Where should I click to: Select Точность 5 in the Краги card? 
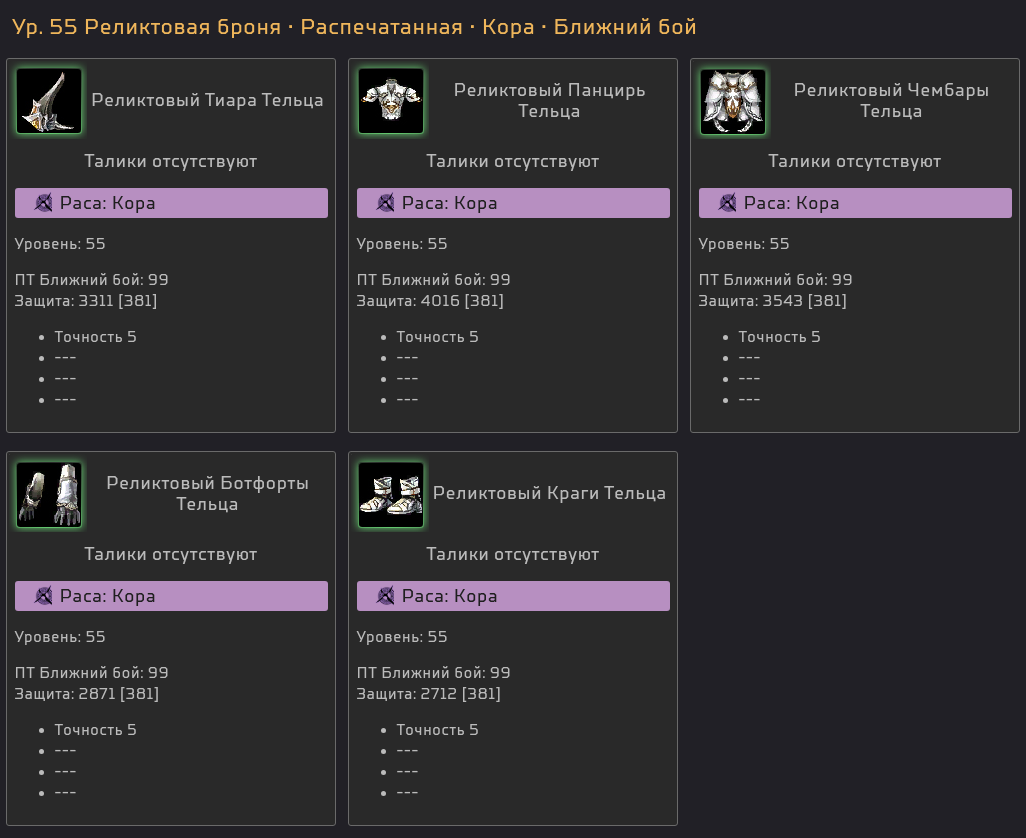click(438, 730)
